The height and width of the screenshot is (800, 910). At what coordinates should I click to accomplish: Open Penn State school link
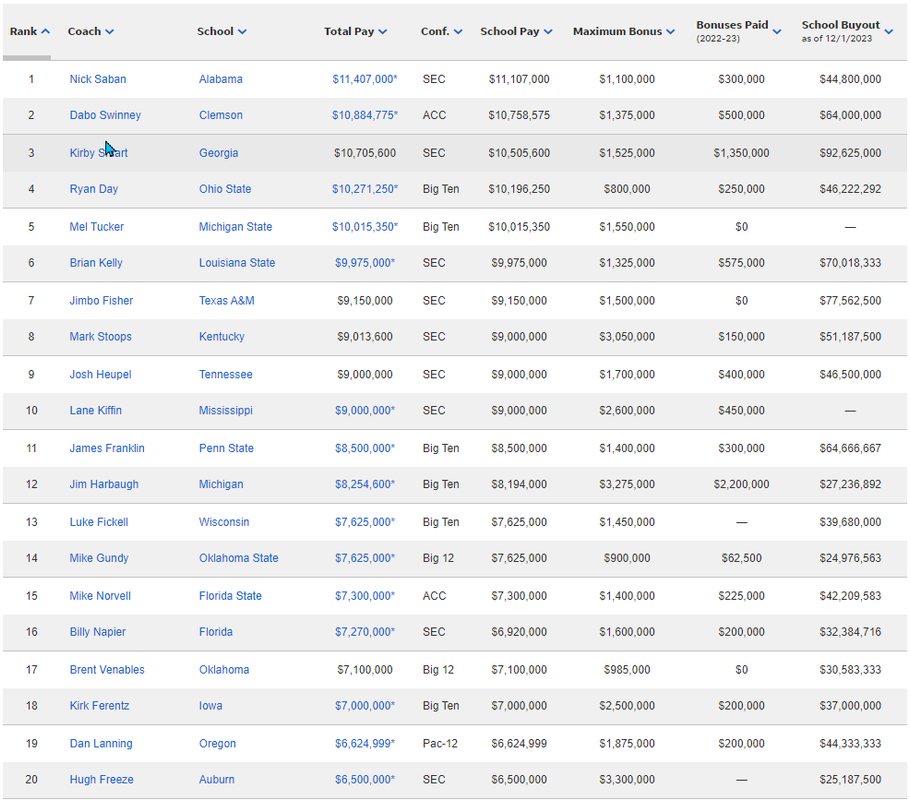click(x=226, y=448)
